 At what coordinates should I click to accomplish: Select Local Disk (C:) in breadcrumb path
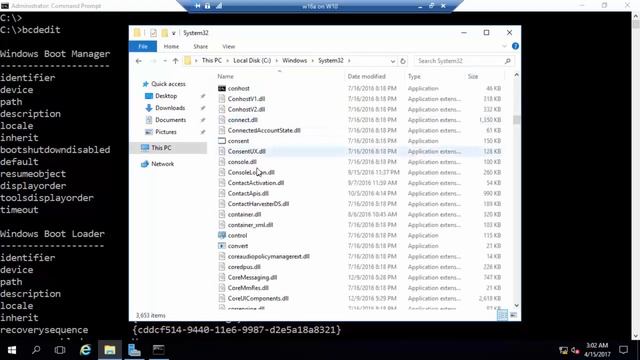pos(252,60)
